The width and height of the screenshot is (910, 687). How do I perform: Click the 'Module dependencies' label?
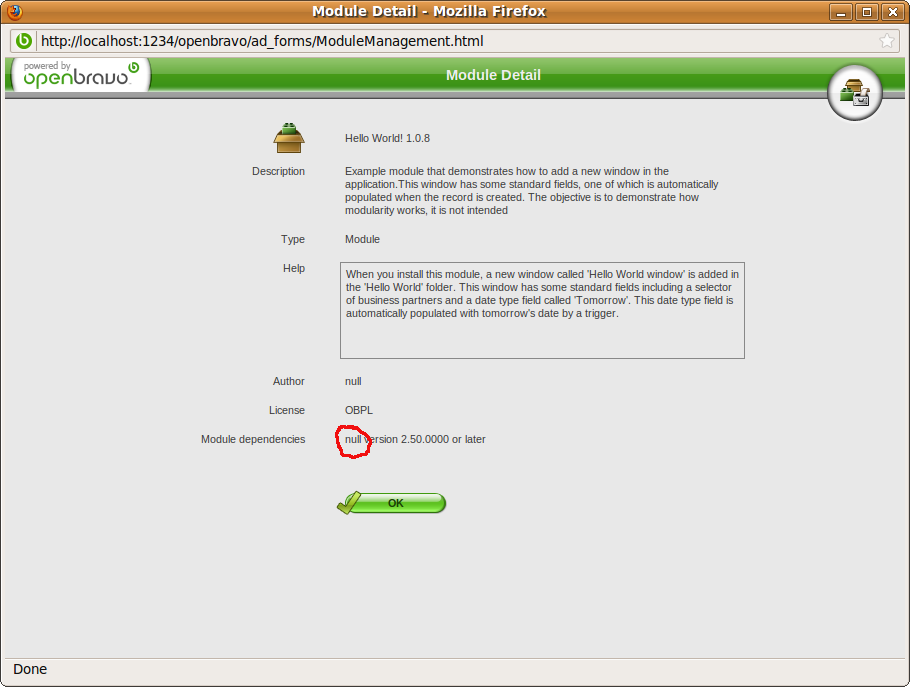coord(252,439)
